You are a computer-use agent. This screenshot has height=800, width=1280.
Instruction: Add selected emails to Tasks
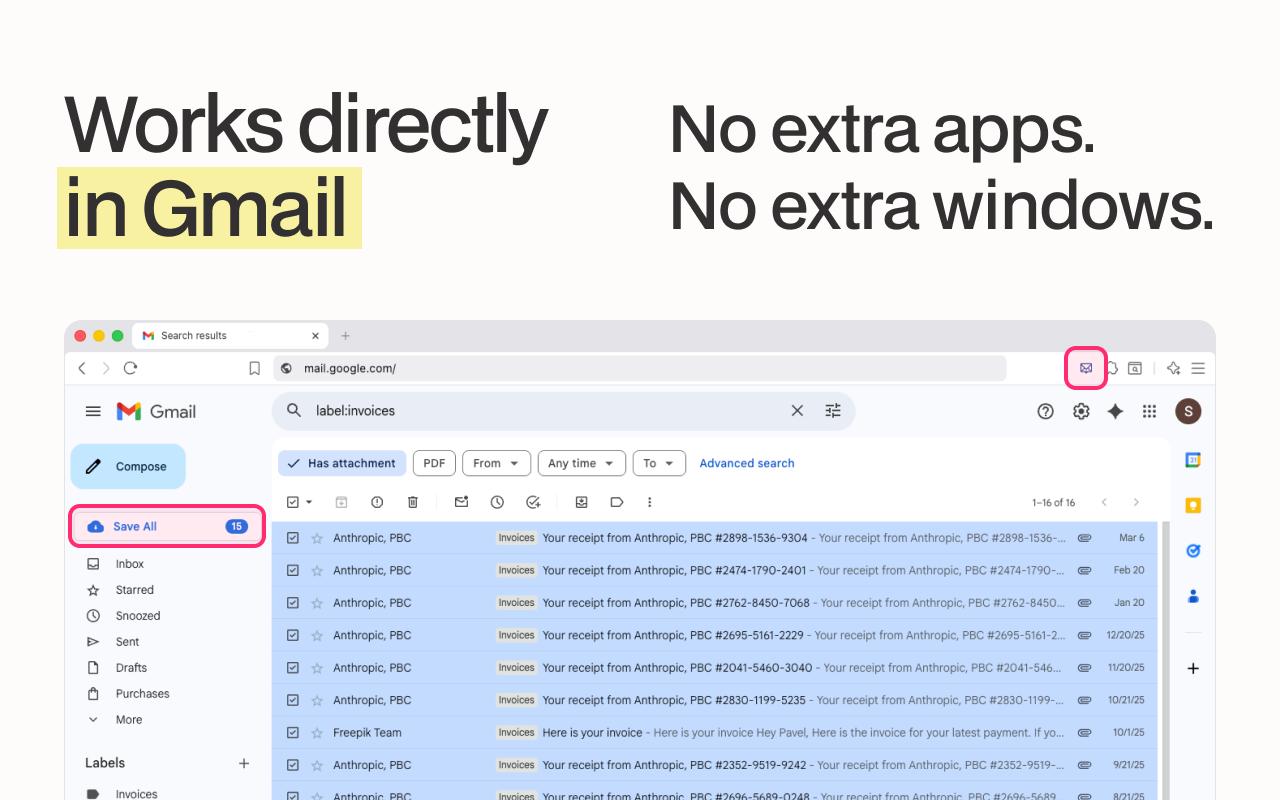(533, 502)
